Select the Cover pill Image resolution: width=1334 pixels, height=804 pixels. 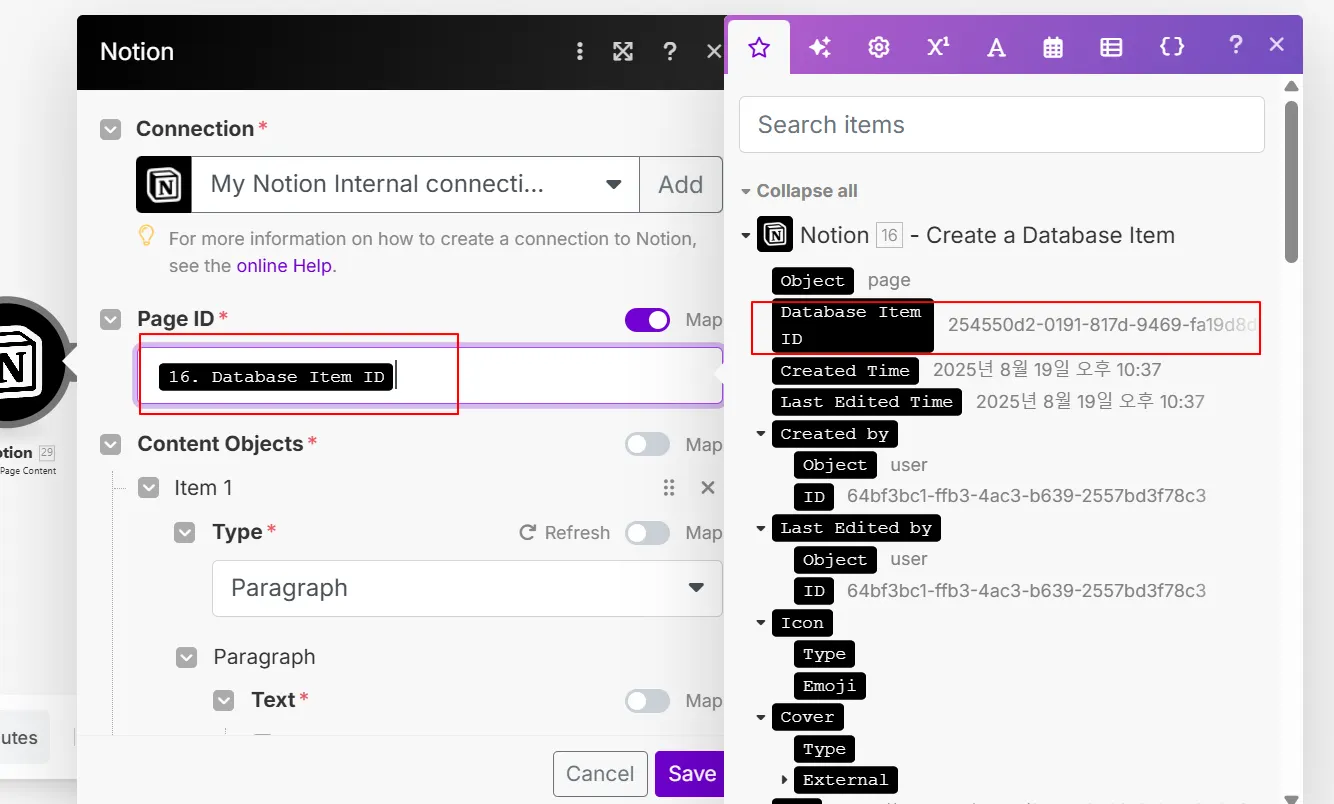point(807,717)
